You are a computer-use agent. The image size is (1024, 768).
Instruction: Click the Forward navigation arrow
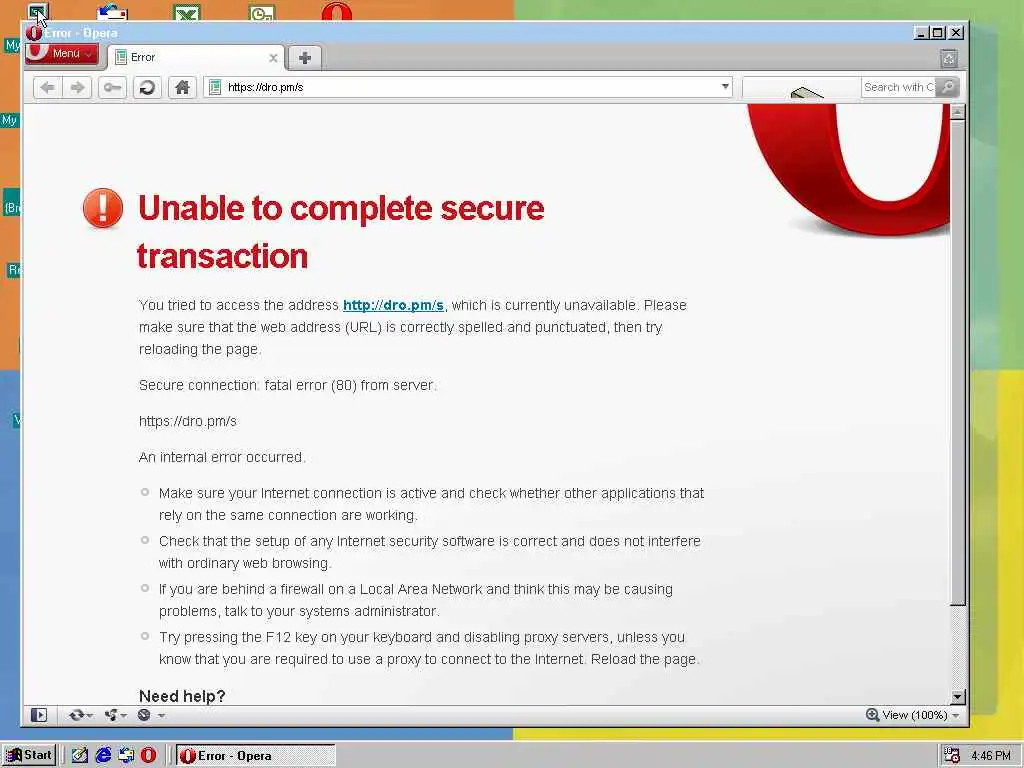point(78,88)
